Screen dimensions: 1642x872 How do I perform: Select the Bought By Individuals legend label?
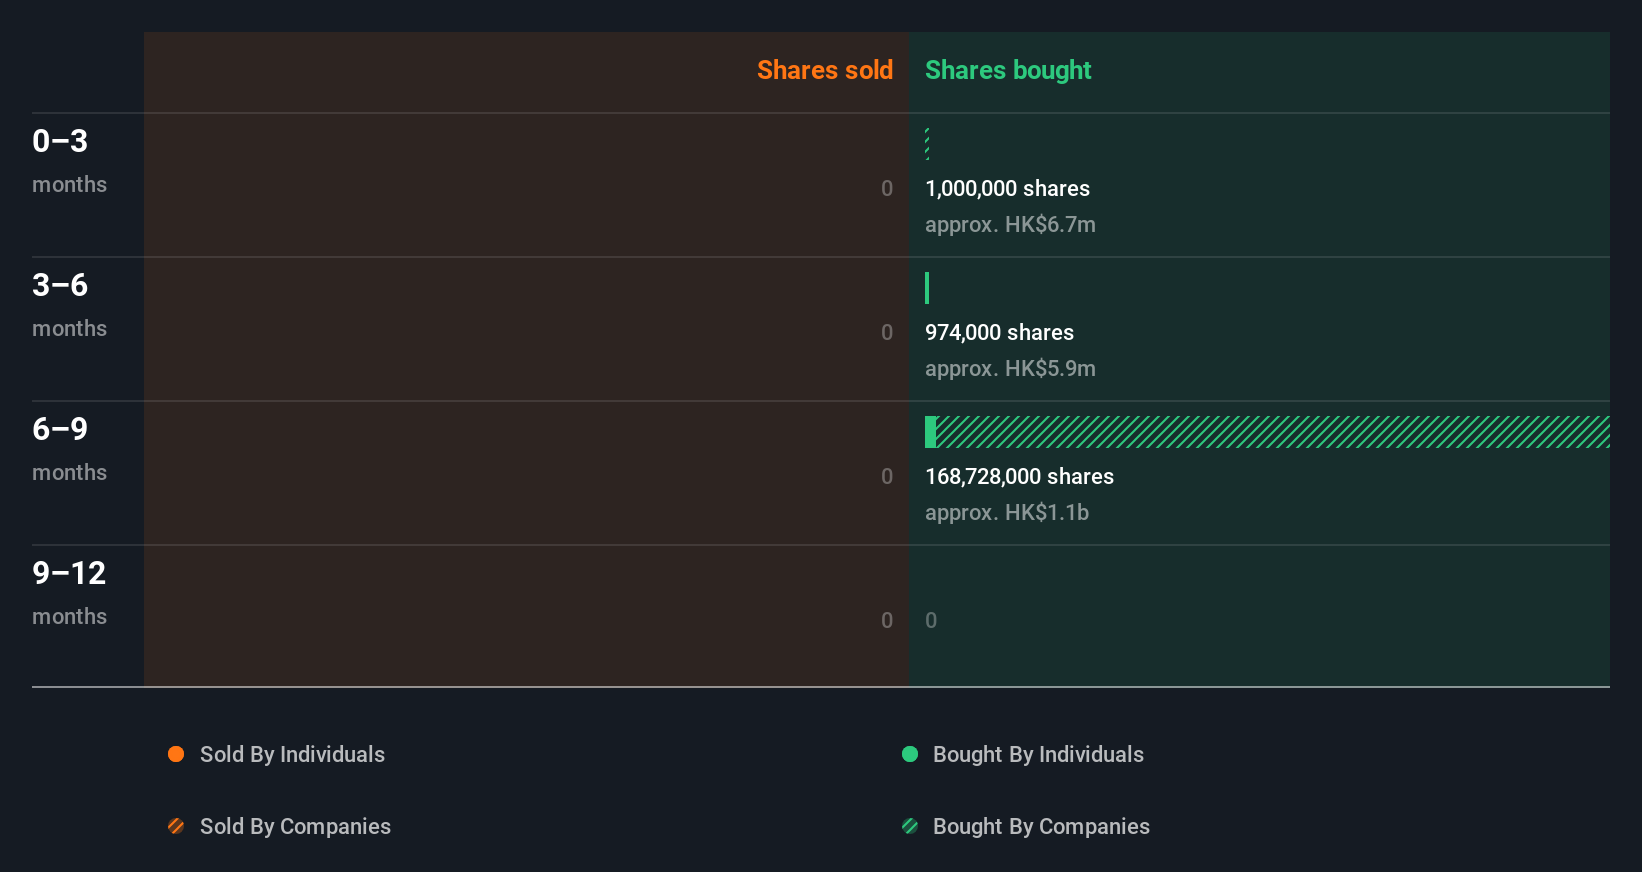1038,754
